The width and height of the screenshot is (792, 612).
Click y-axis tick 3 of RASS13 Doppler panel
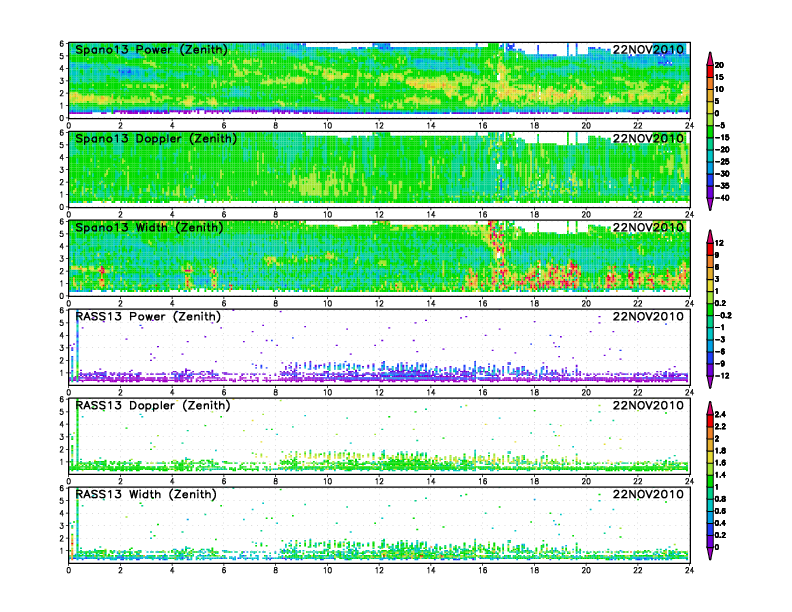(62, 436)
